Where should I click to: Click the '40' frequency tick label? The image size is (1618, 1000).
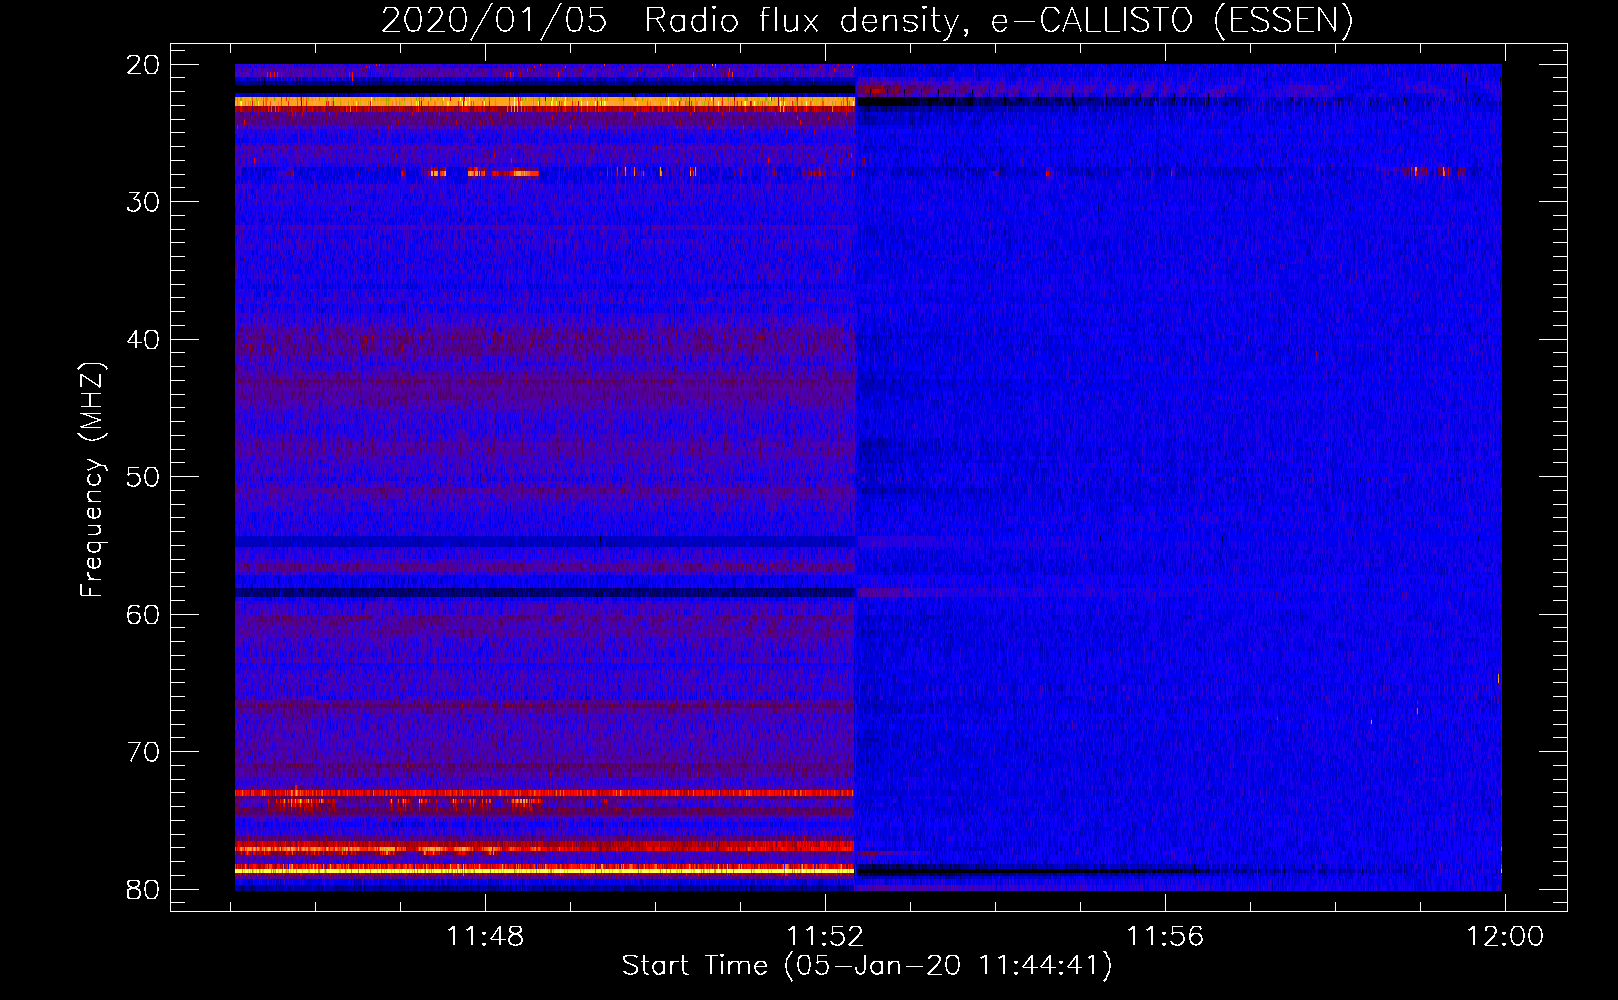[144, 340]
